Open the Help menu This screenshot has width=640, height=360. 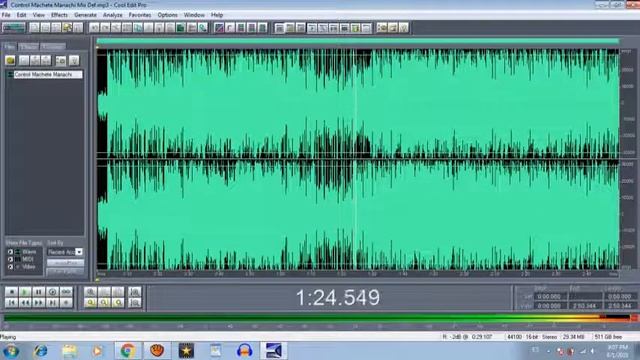[x=217, y=15]
